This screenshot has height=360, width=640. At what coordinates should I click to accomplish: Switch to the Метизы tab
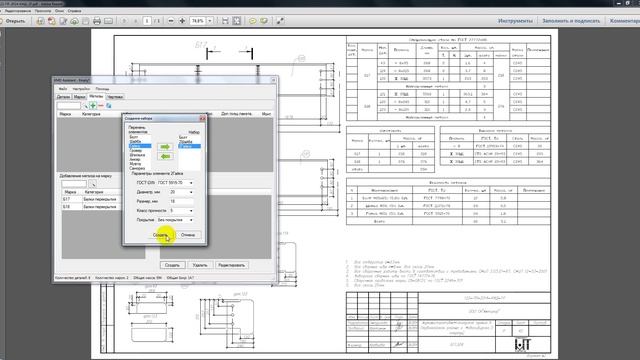(96, 96)
